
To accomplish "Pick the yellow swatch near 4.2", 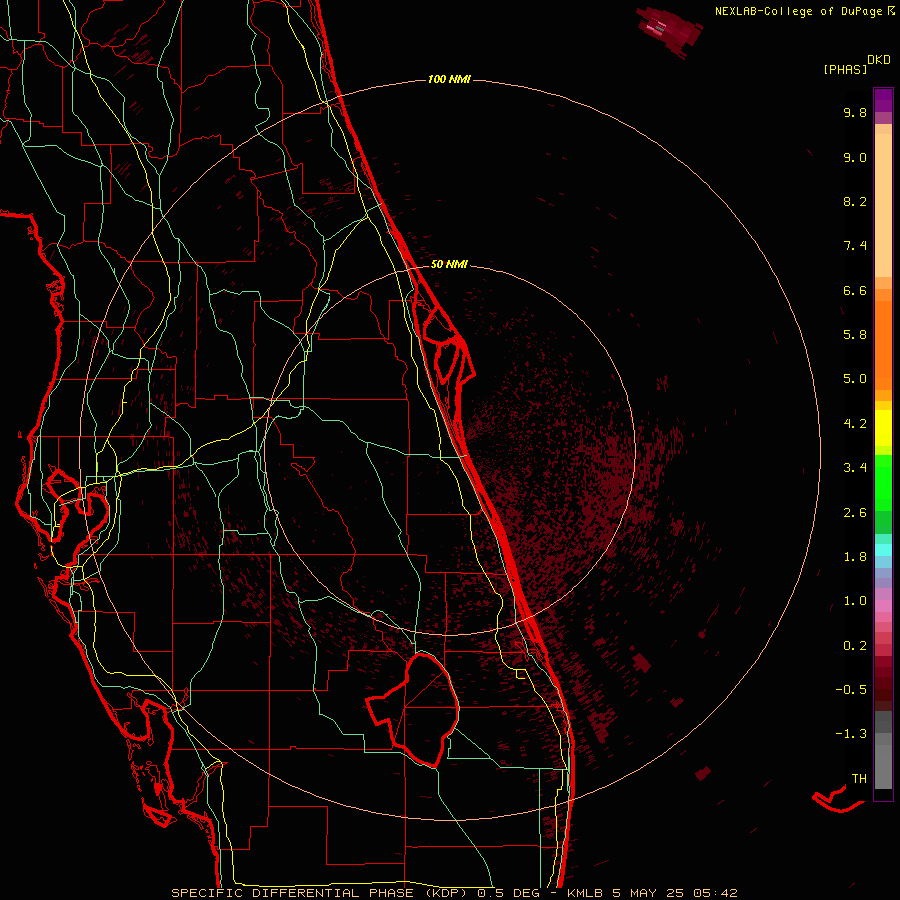I will pos(883,428).
